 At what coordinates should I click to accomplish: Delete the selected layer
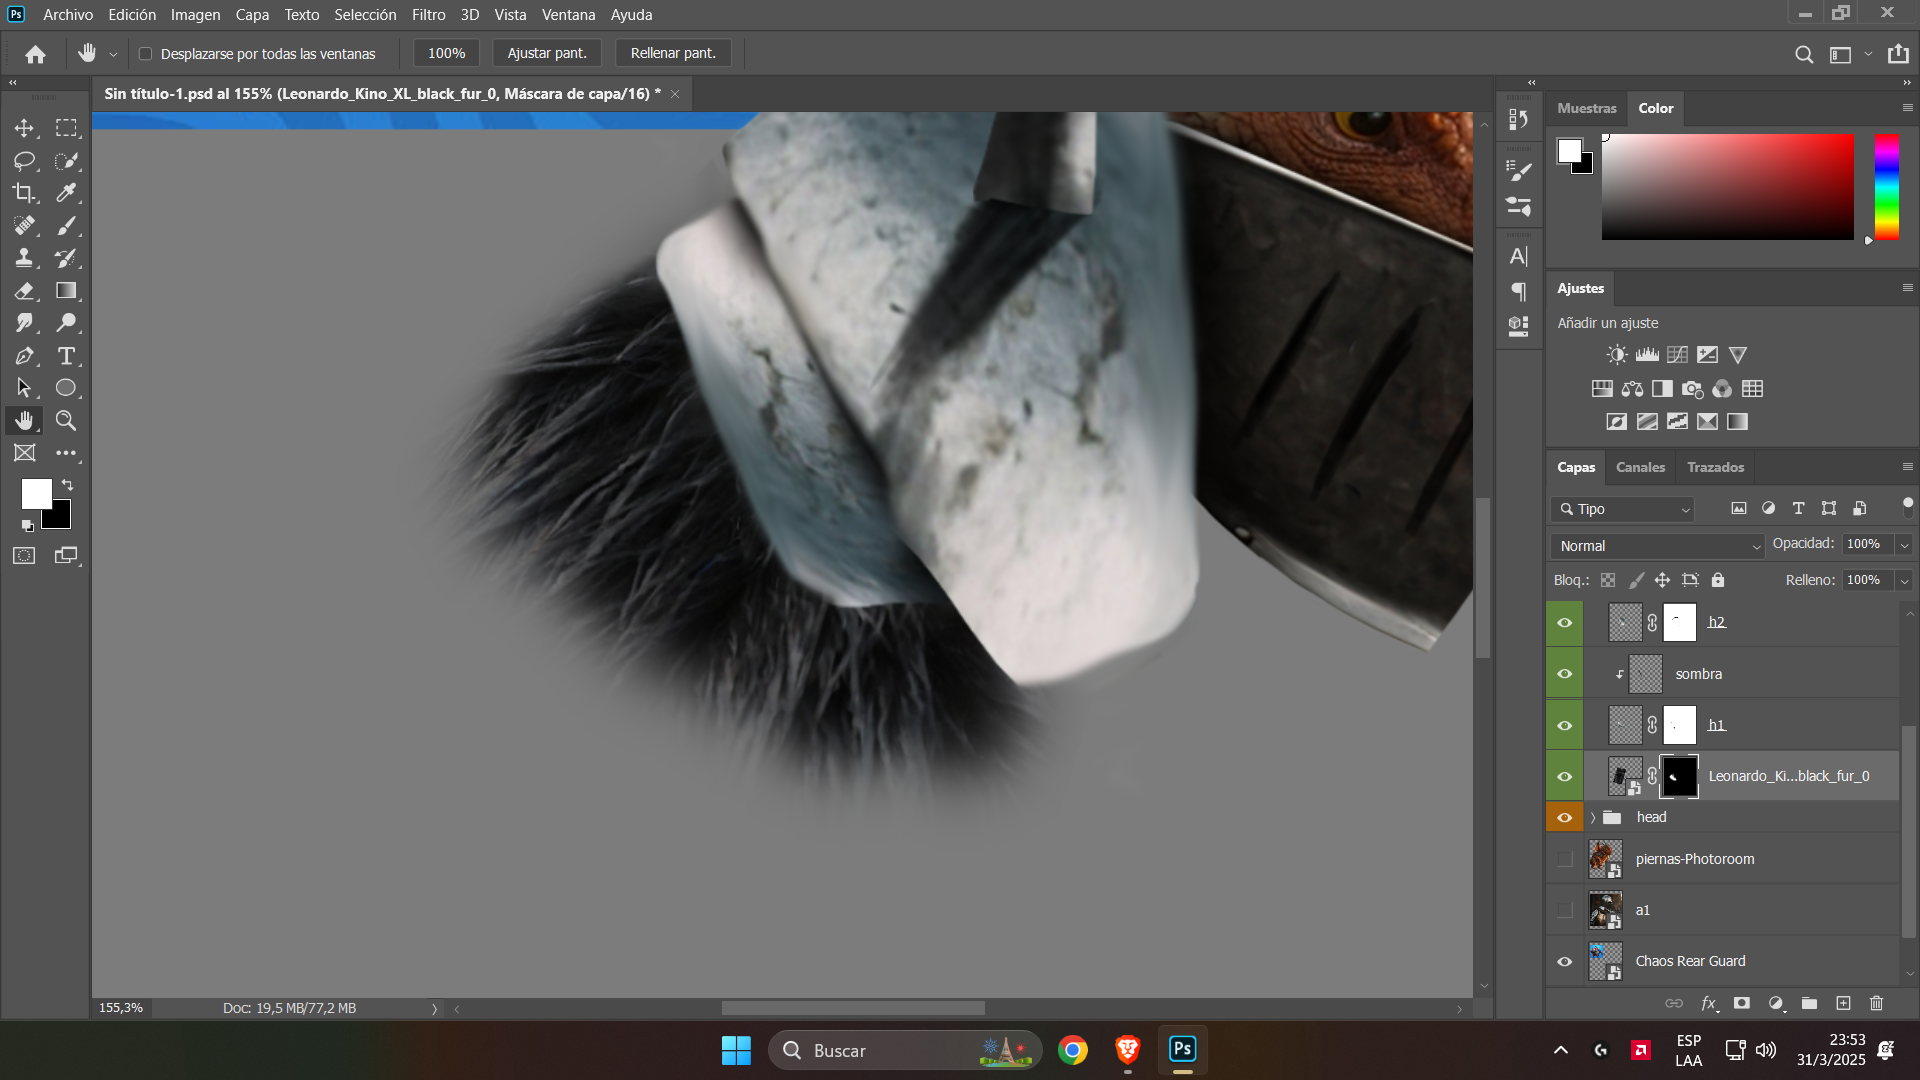click(x=1877, y=1003)
